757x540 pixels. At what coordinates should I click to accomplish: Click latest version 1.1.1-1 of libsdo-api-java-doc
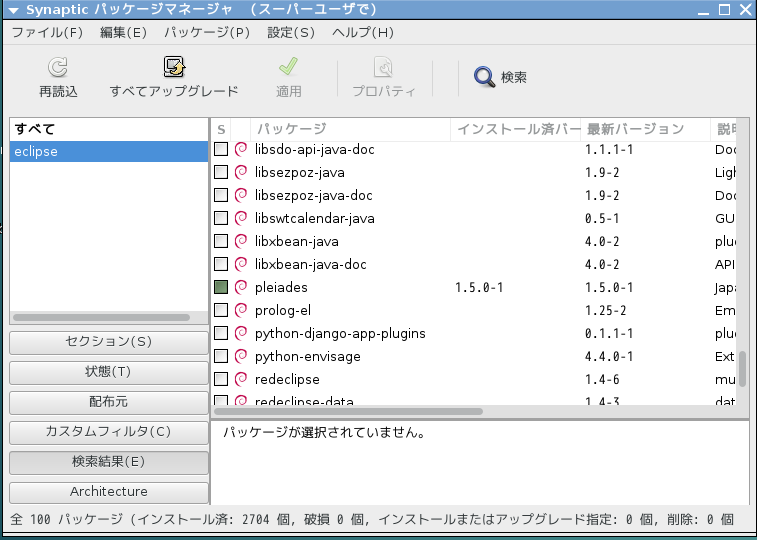[x=609, y=150]
